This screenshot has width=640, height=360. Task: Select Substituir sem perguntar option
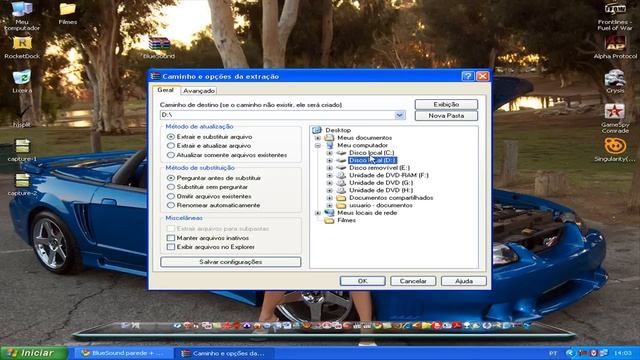coord(171,187)
